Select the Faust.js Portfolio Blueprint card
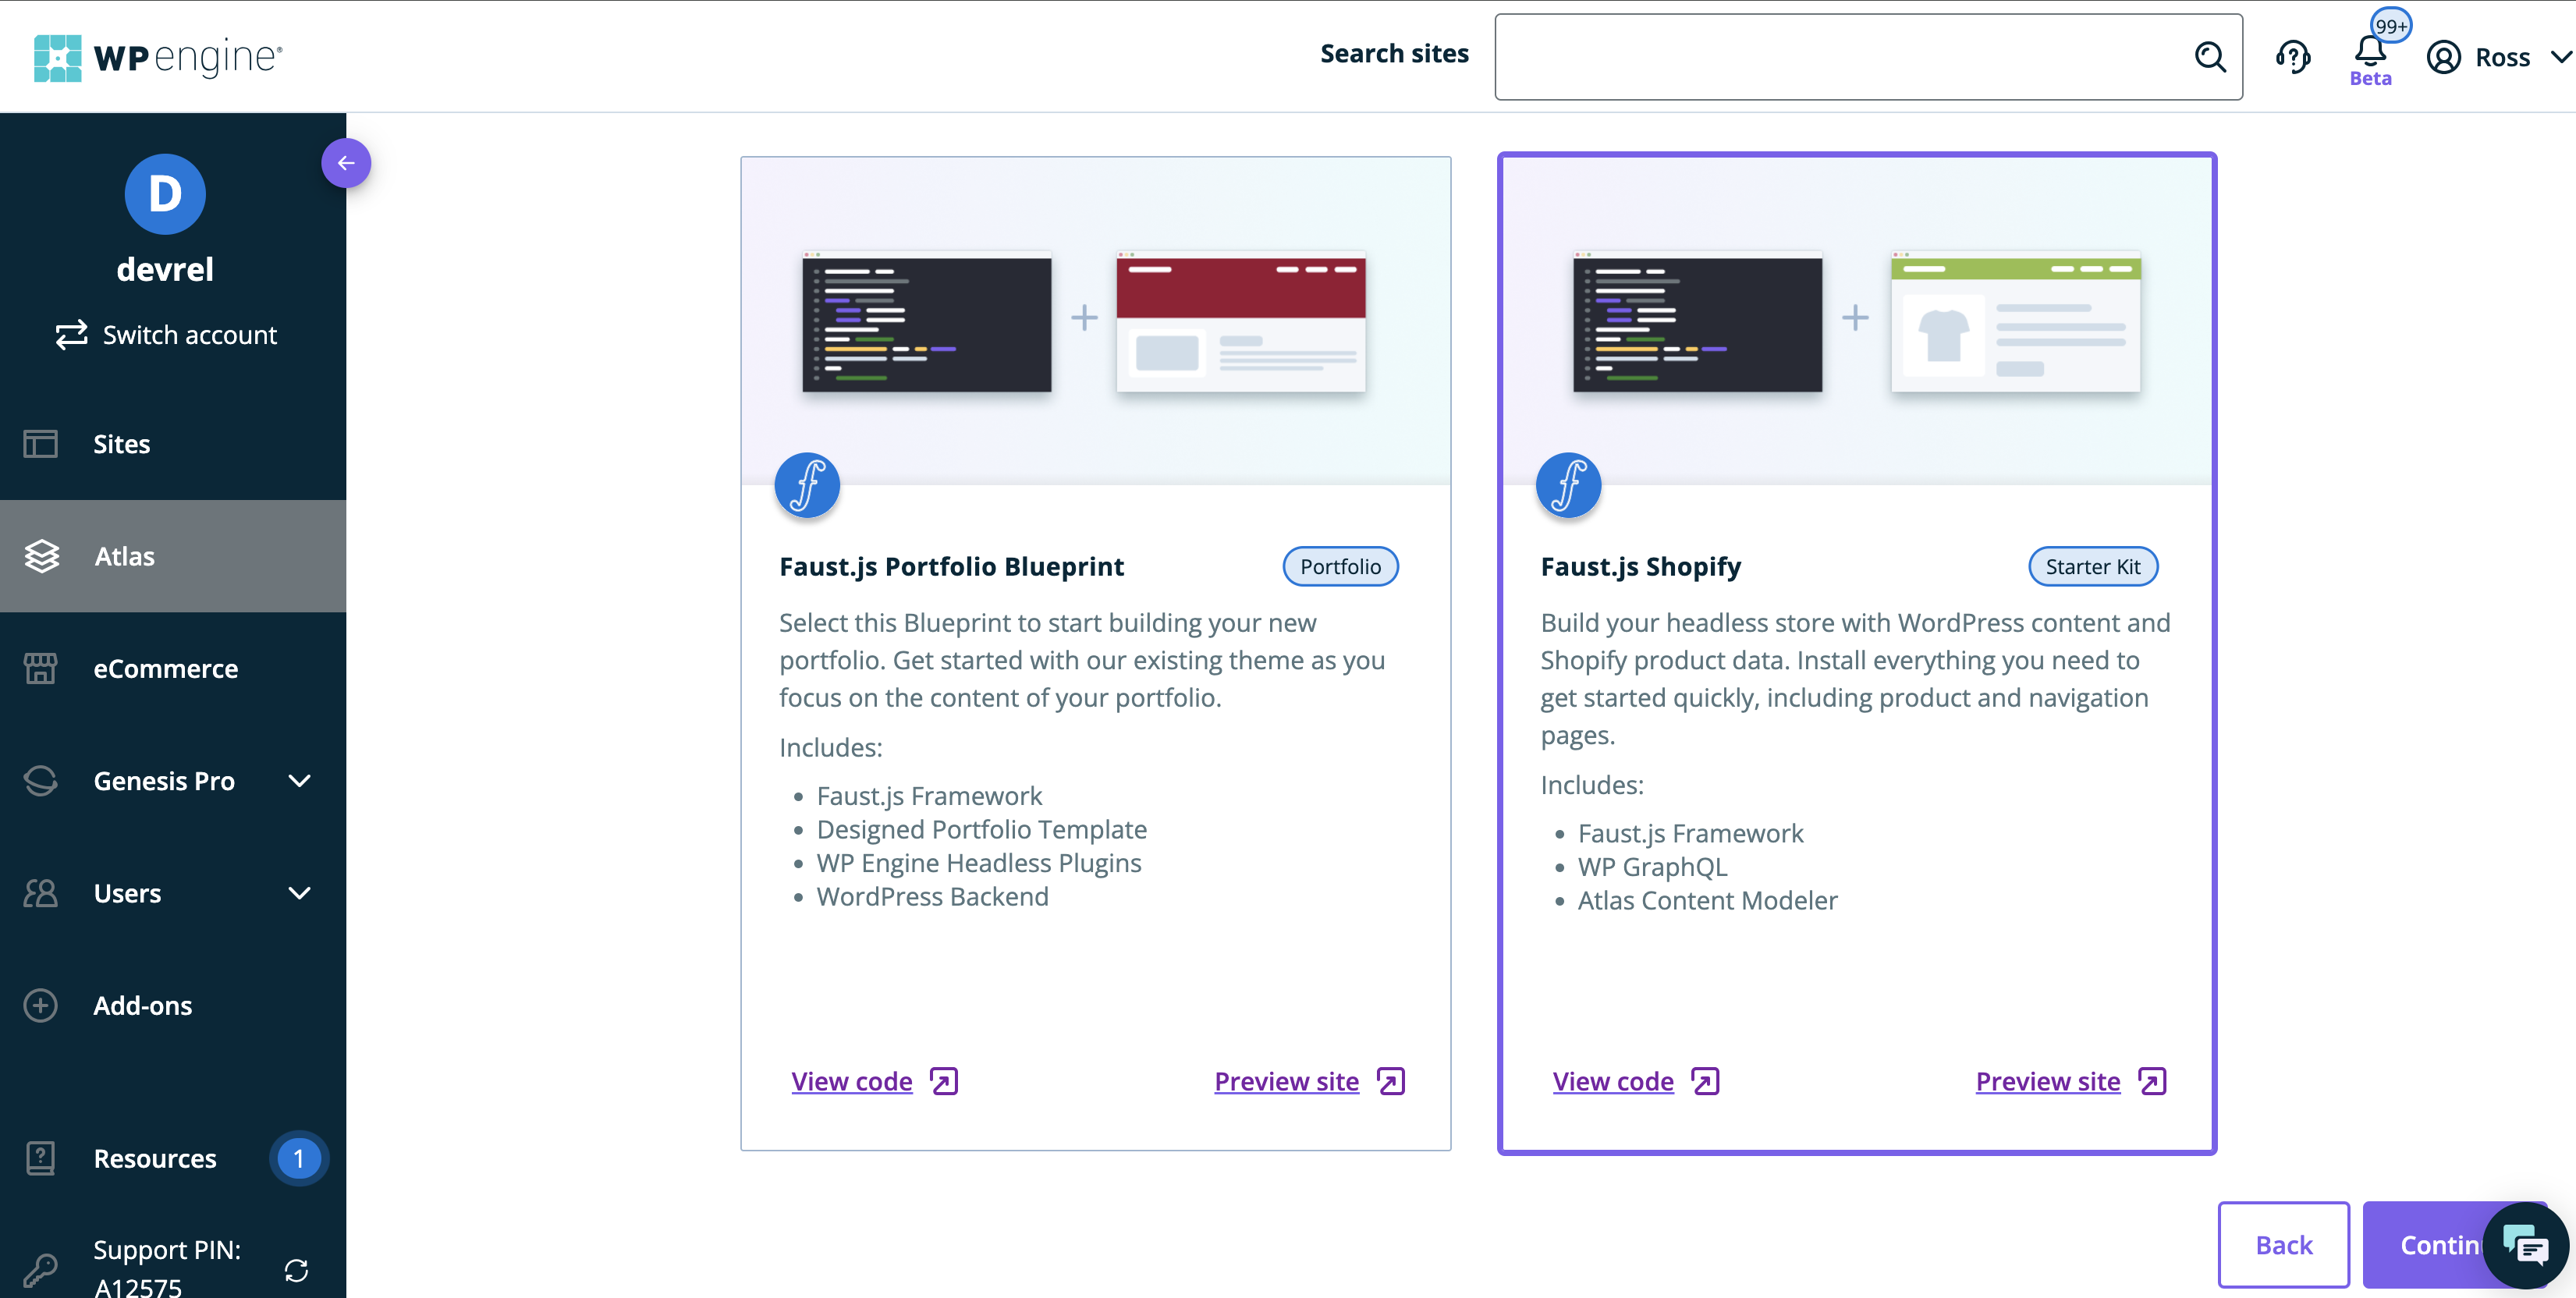The width and height of the screenshot is (2576, 1298). click(1095, 650)
